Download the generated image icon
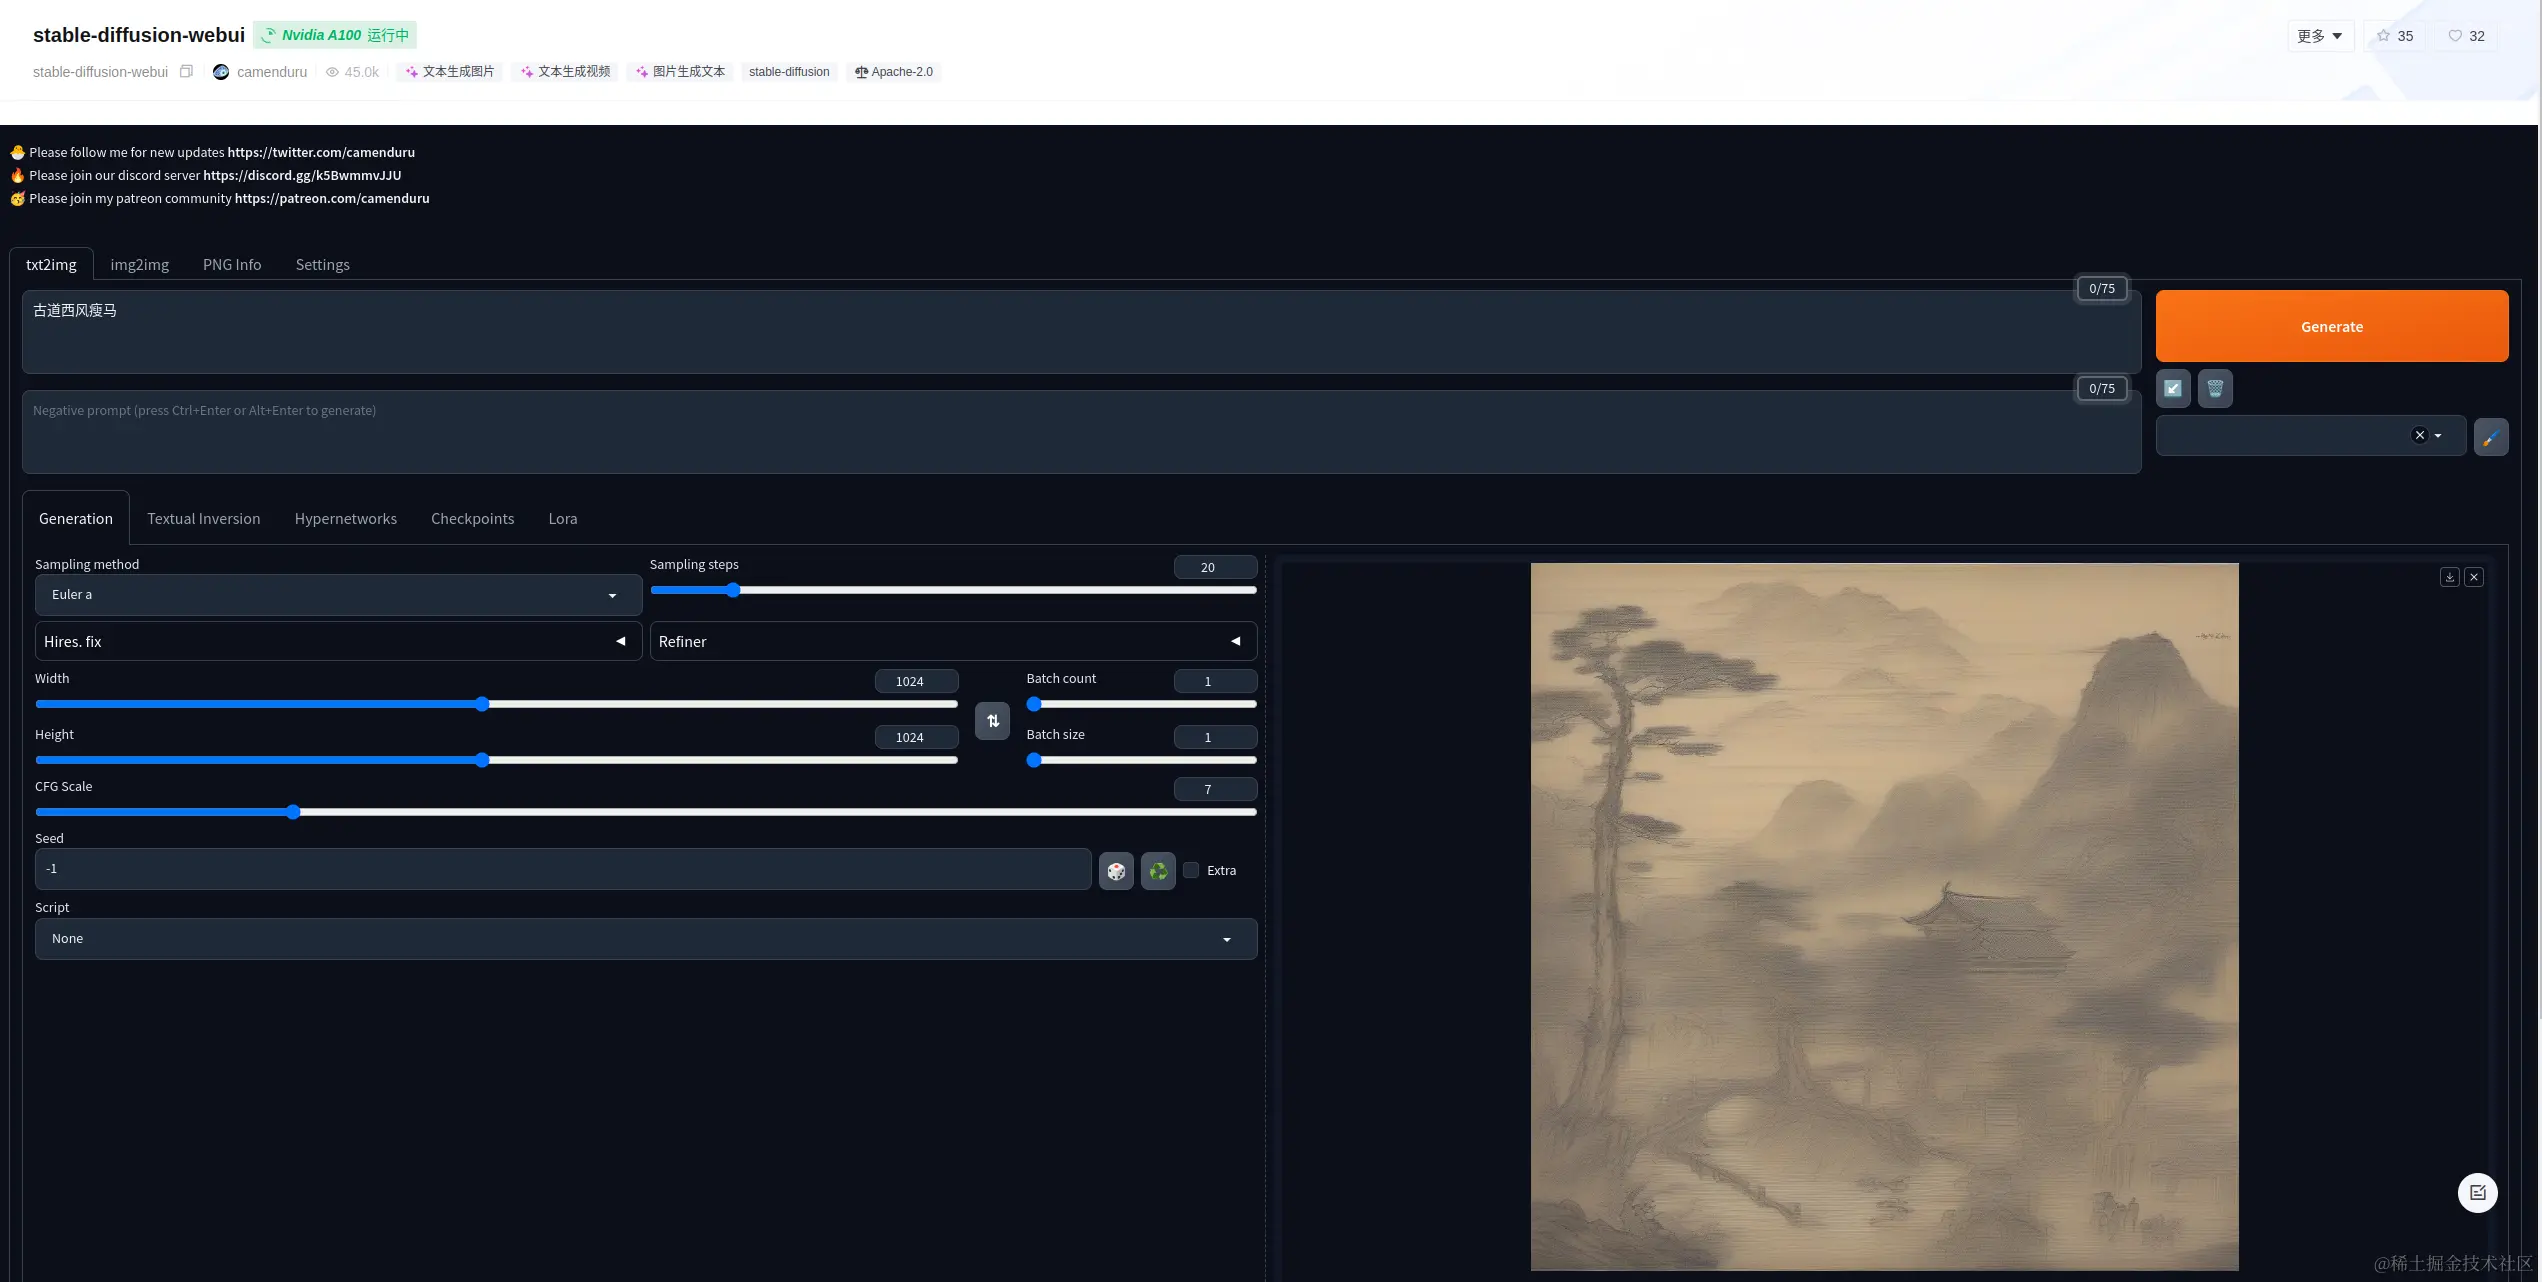 click(2449, 577)
